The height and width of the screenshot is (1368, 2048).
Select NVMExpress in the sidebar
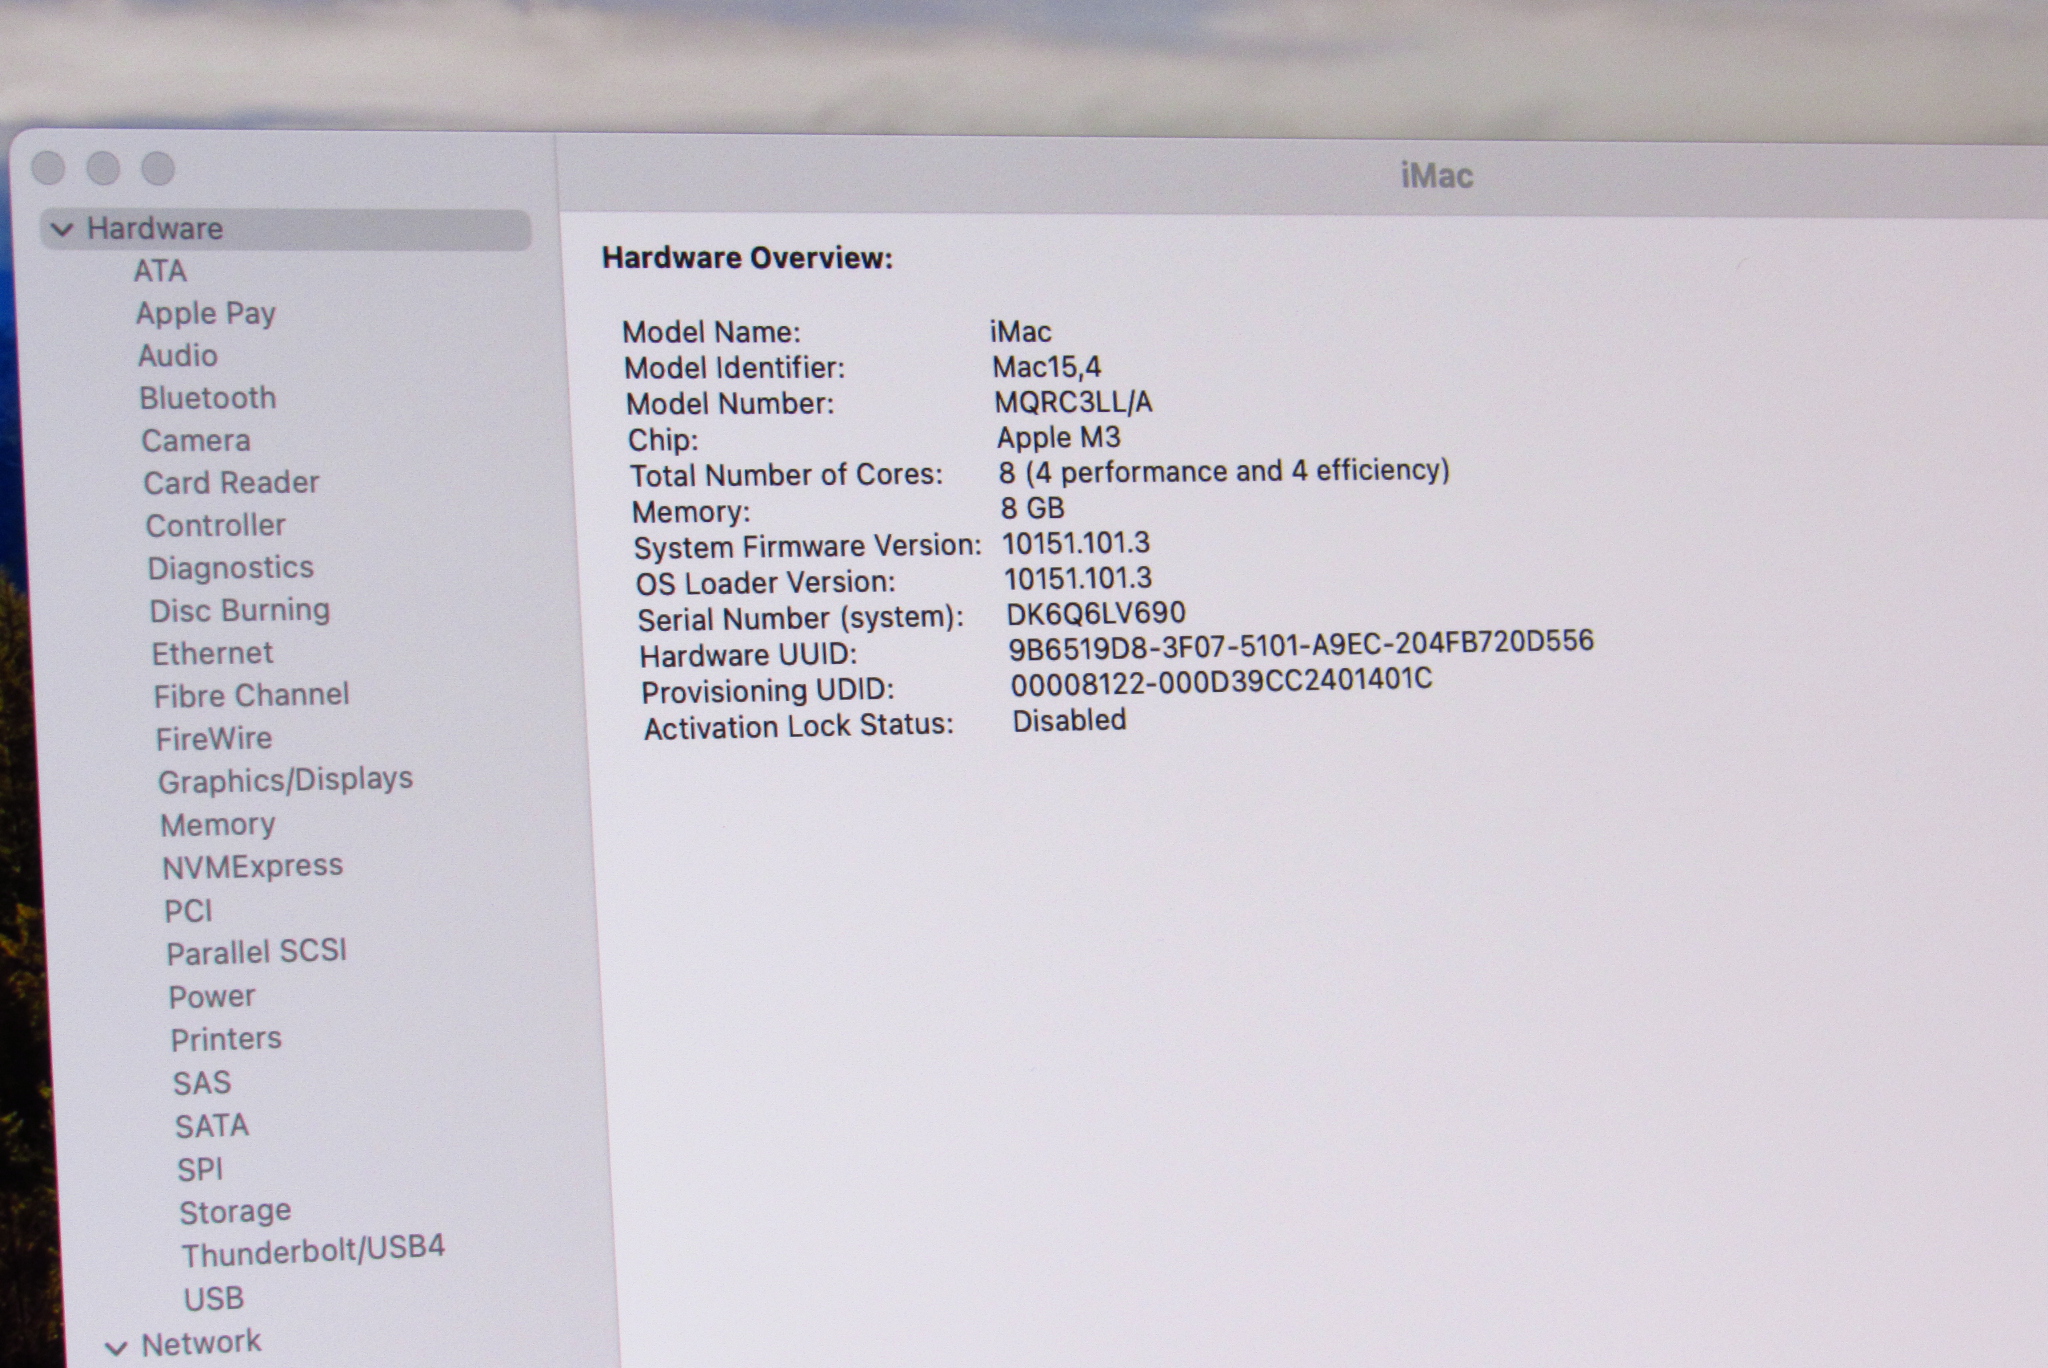tap(252, 866)
